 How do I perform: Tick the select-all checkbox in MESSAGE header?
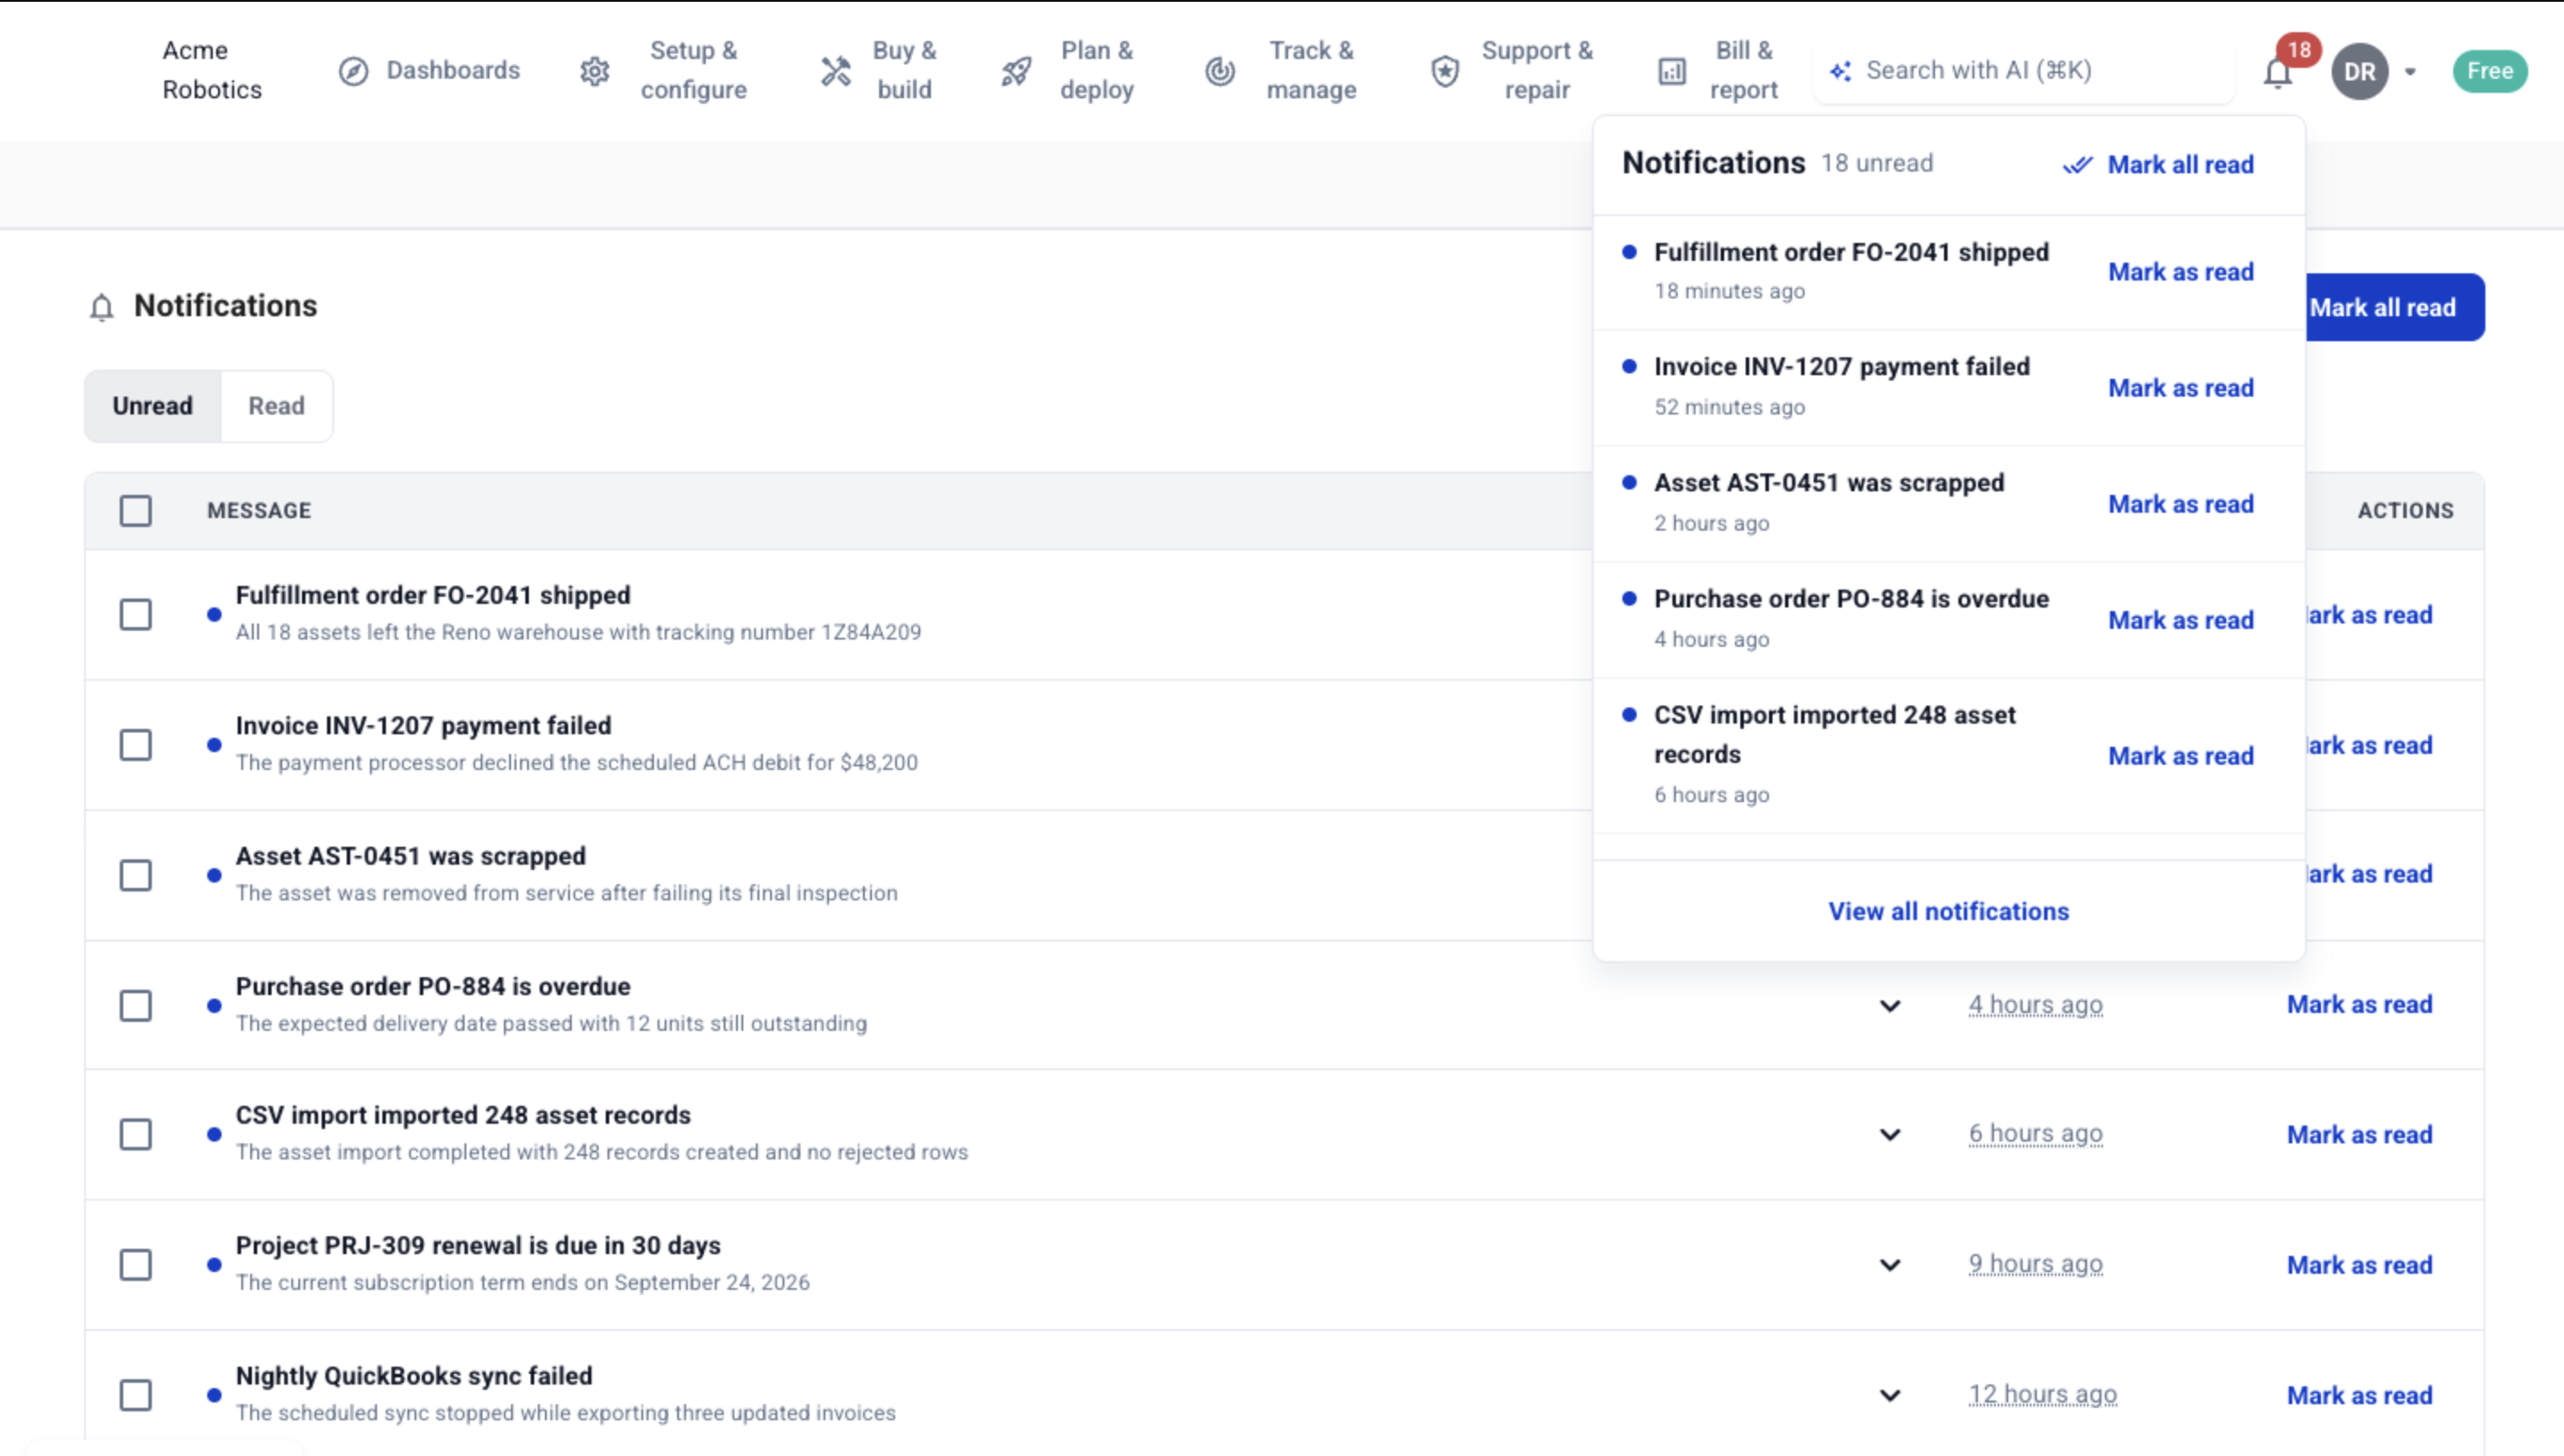pos(136,511)
